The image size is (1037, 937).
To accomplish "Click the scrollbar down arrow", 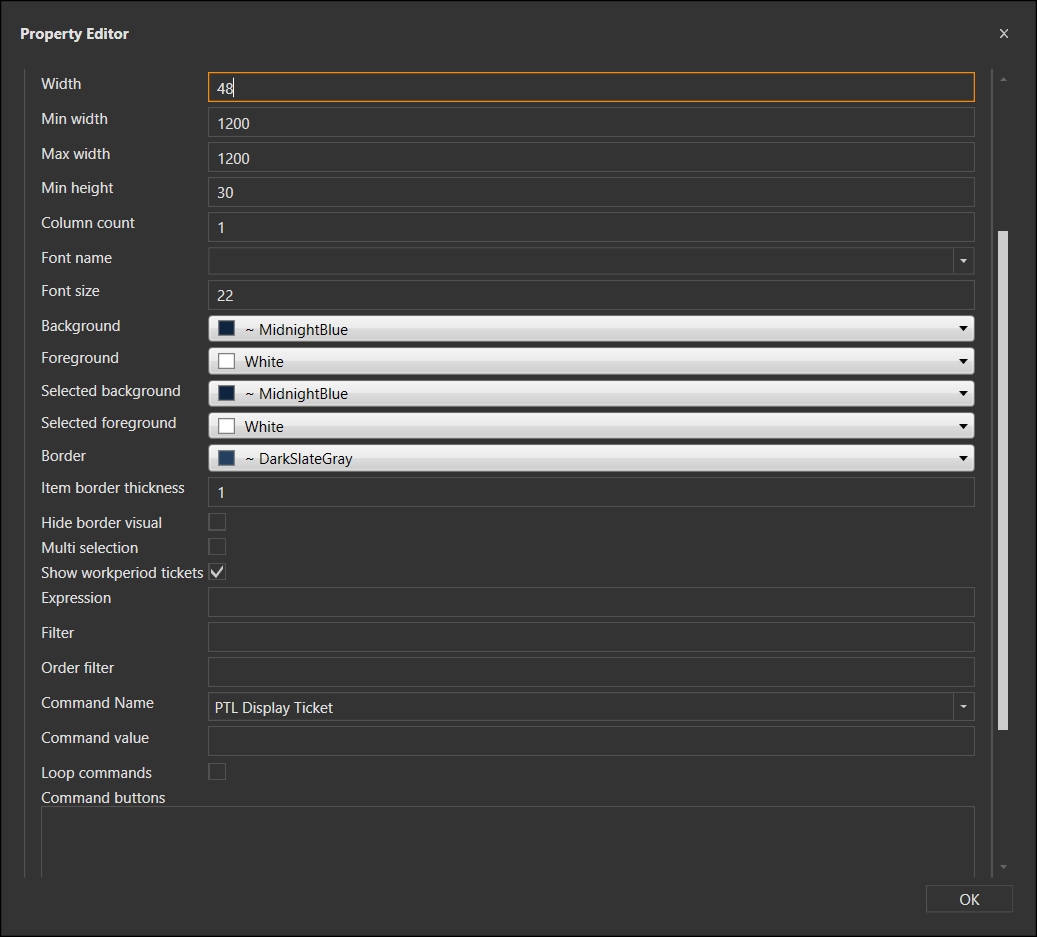I will pyautogui.click(x=1003, y=867).
